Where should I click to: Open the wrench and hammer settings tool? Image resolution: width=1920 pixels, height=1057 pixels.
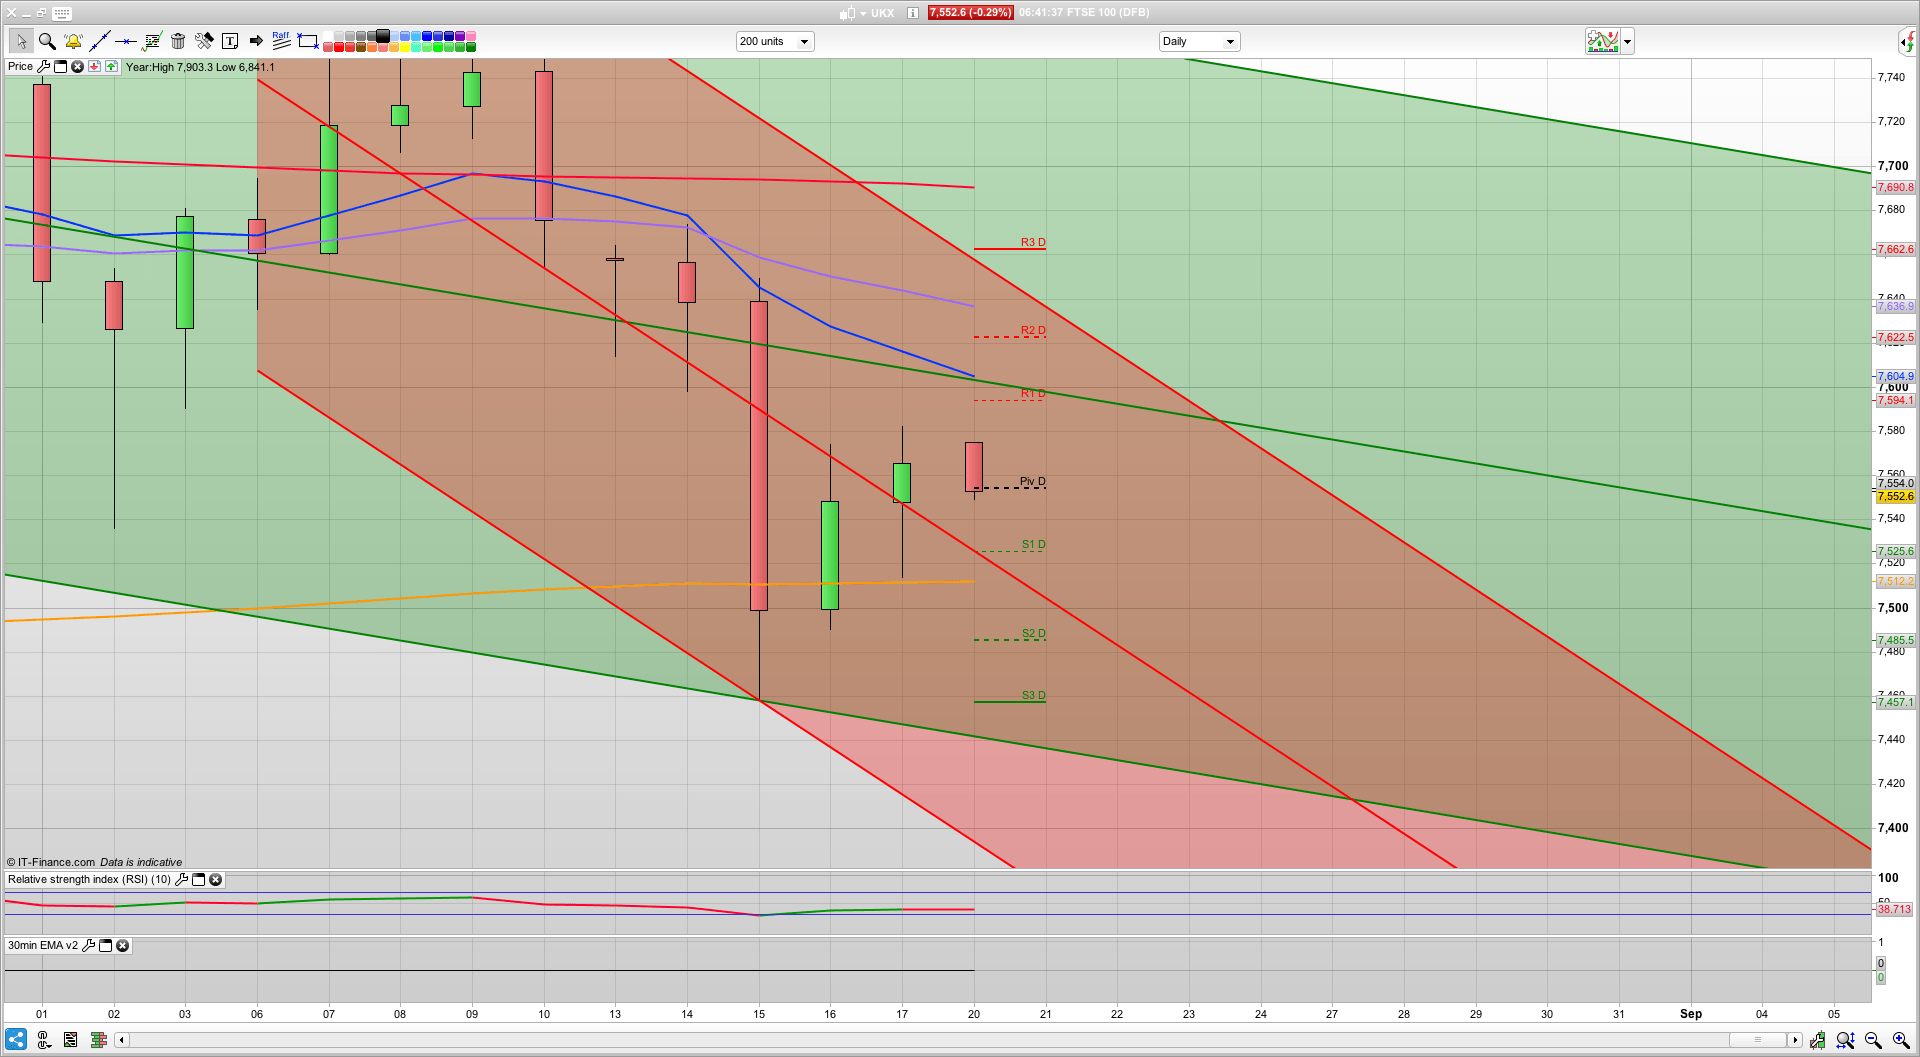[x=204, y=41]
